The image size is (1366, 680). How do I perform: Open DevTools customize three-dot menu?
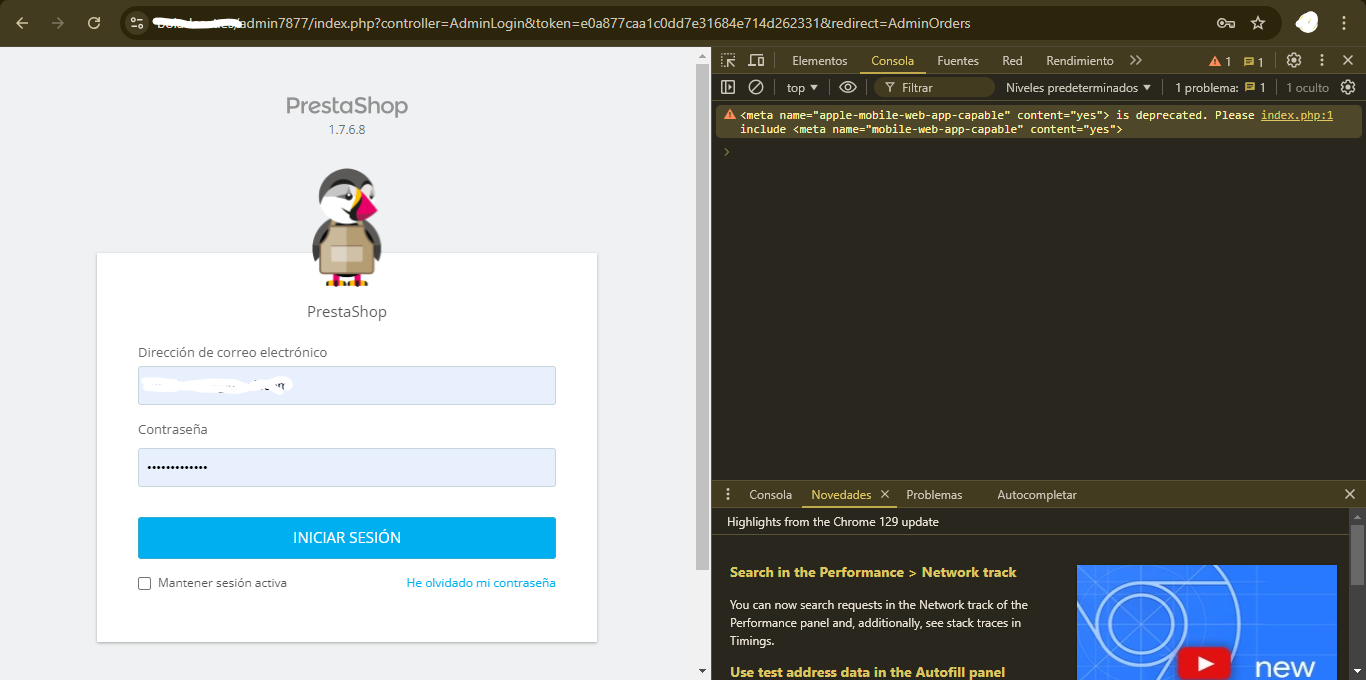[x=1322, y=61]
